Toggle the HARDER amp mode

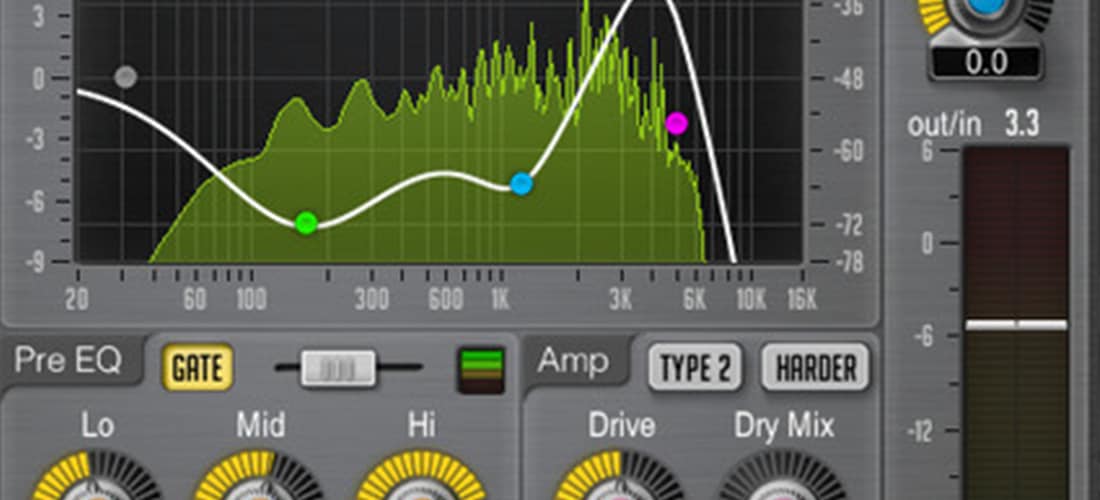coord(815,368)
